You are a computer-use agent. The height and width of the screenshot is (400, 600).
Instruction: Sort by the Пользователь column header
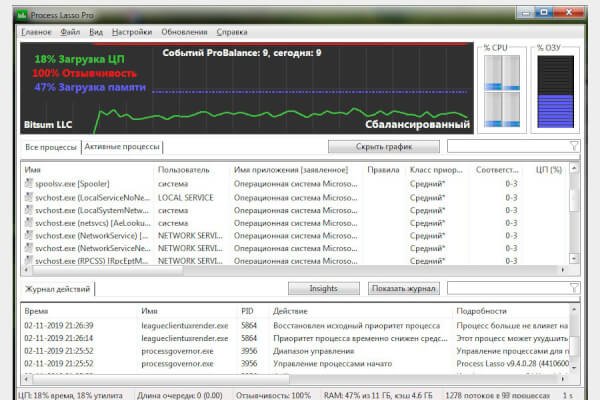point(192,170)
